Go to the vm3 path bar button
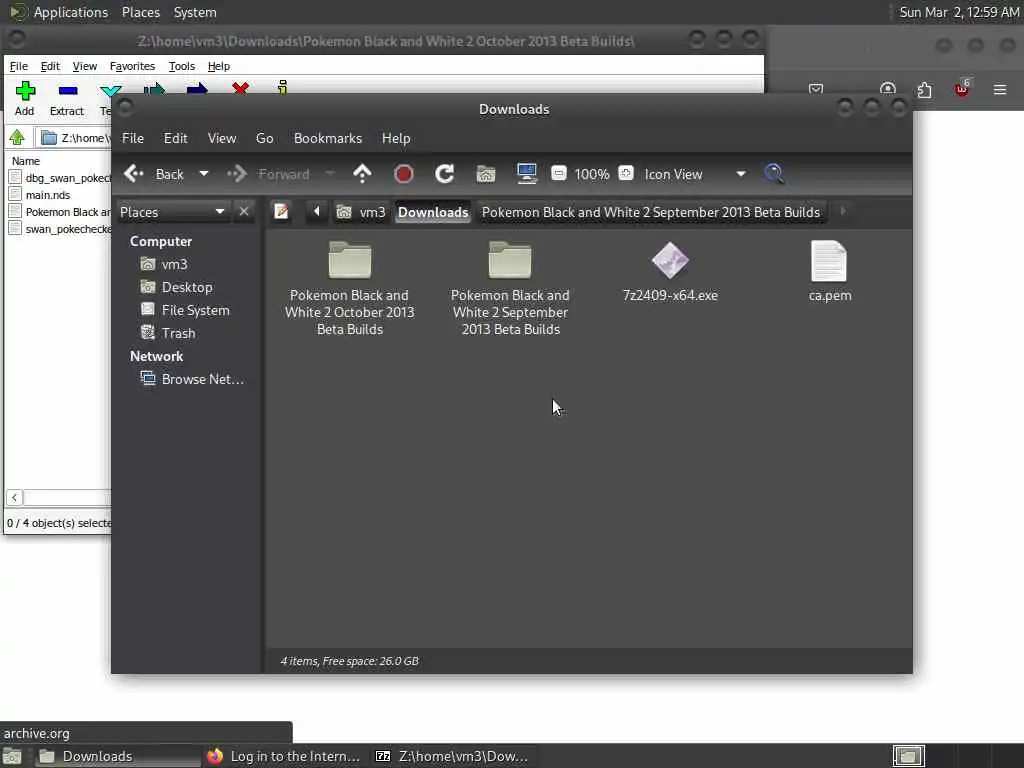 coord(361,212)
